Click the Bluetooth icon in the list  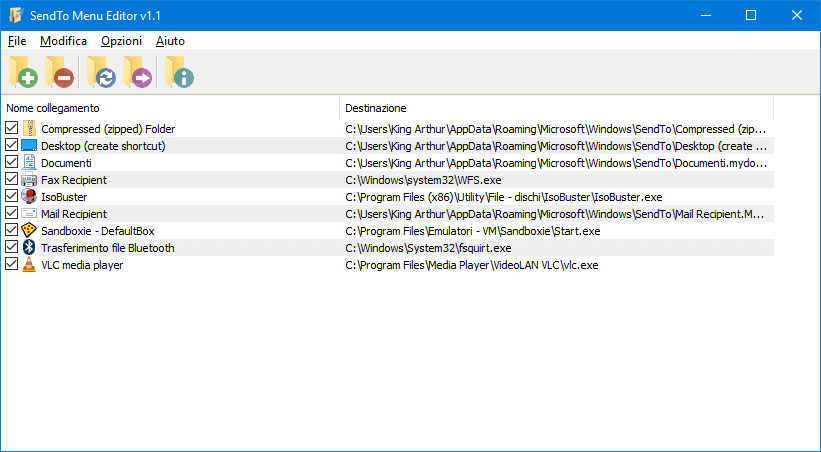(x=29, y=248)
